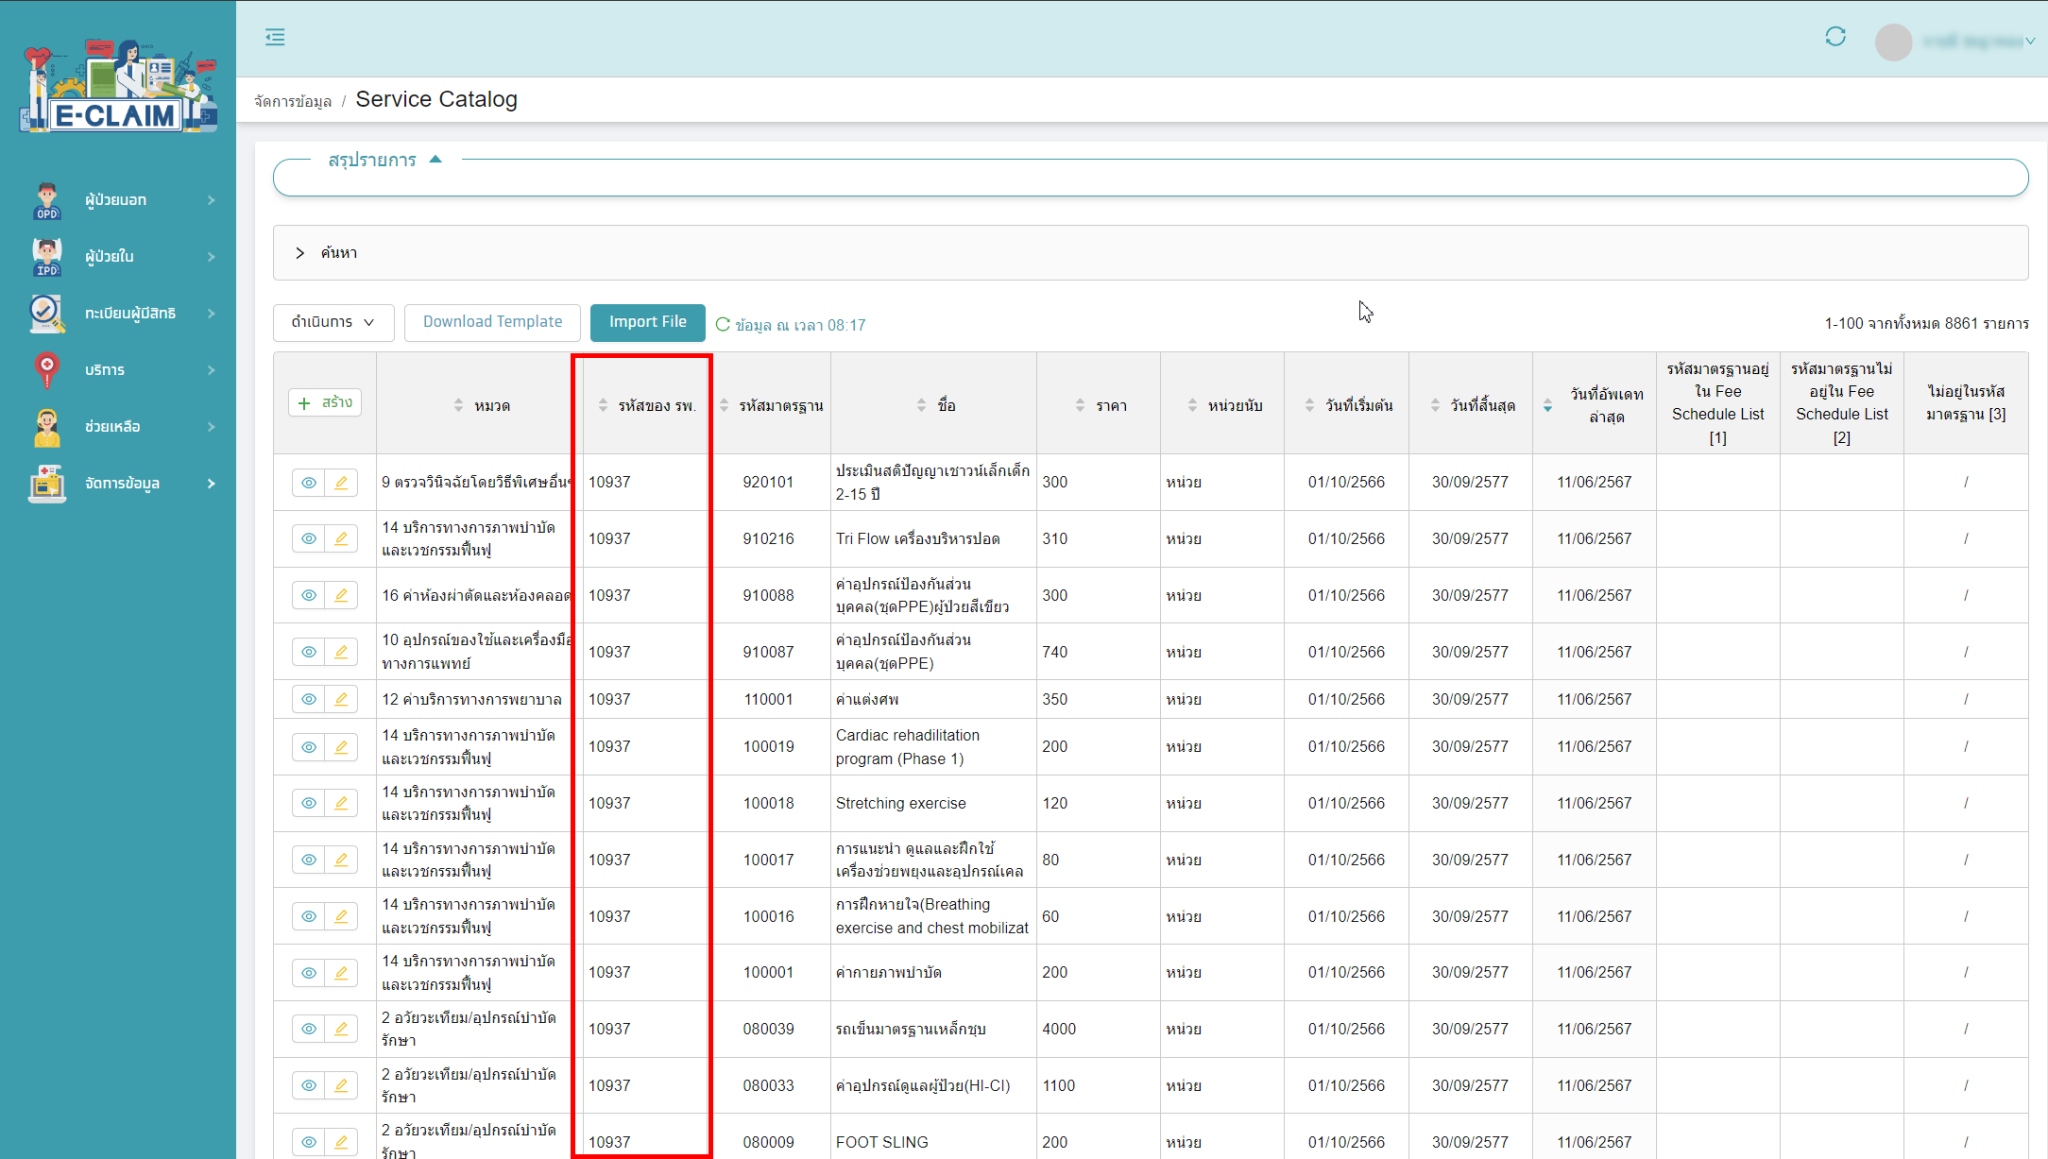This screenshot has width=2048, height=1159.
Task: Click the Download Template button
Action: pos(492,322)
